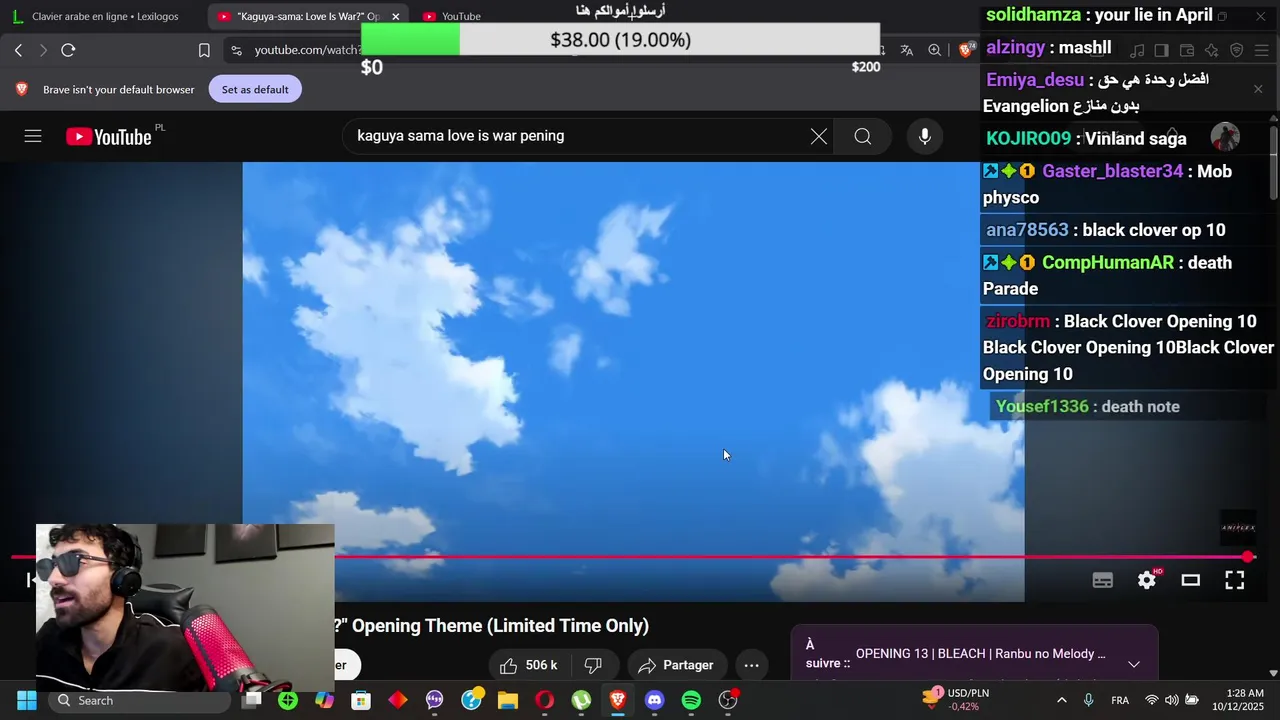The image size is (1280, 720).
Task: Toggle fullscreen on the video
Action: point(1235,580)
